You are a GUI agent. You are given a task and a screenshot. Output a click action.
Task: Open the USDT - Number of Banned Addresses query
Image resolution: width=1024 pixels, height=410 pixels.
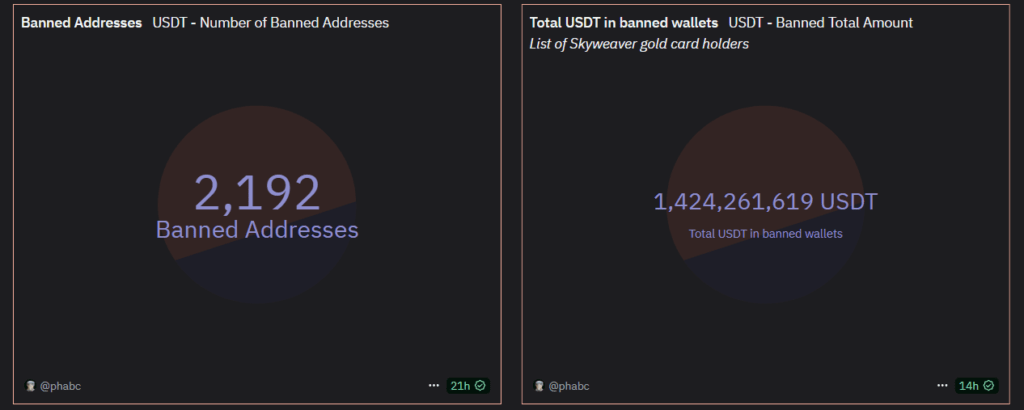click(x=270, y=23)
